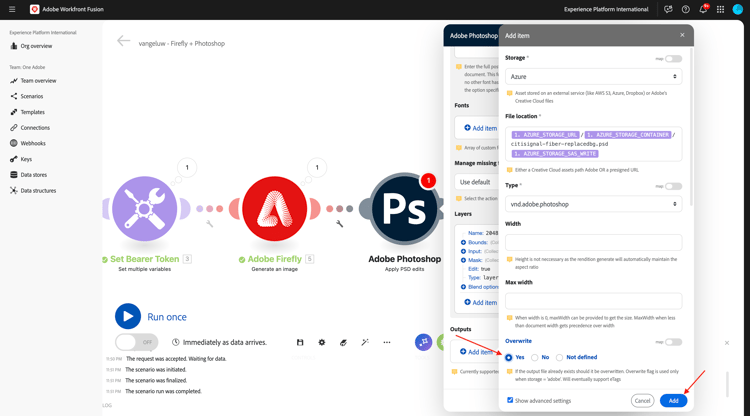
Task: Open Manage missing fonts Use default dropdown
Action: point(476,182)
